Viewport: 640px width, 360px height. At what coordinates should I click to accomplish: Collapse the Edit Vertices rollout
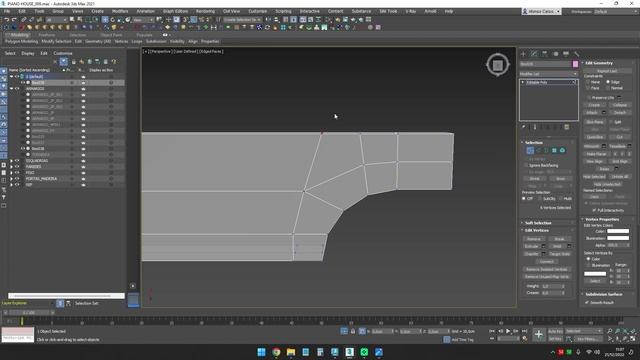[x=536, y=230]
